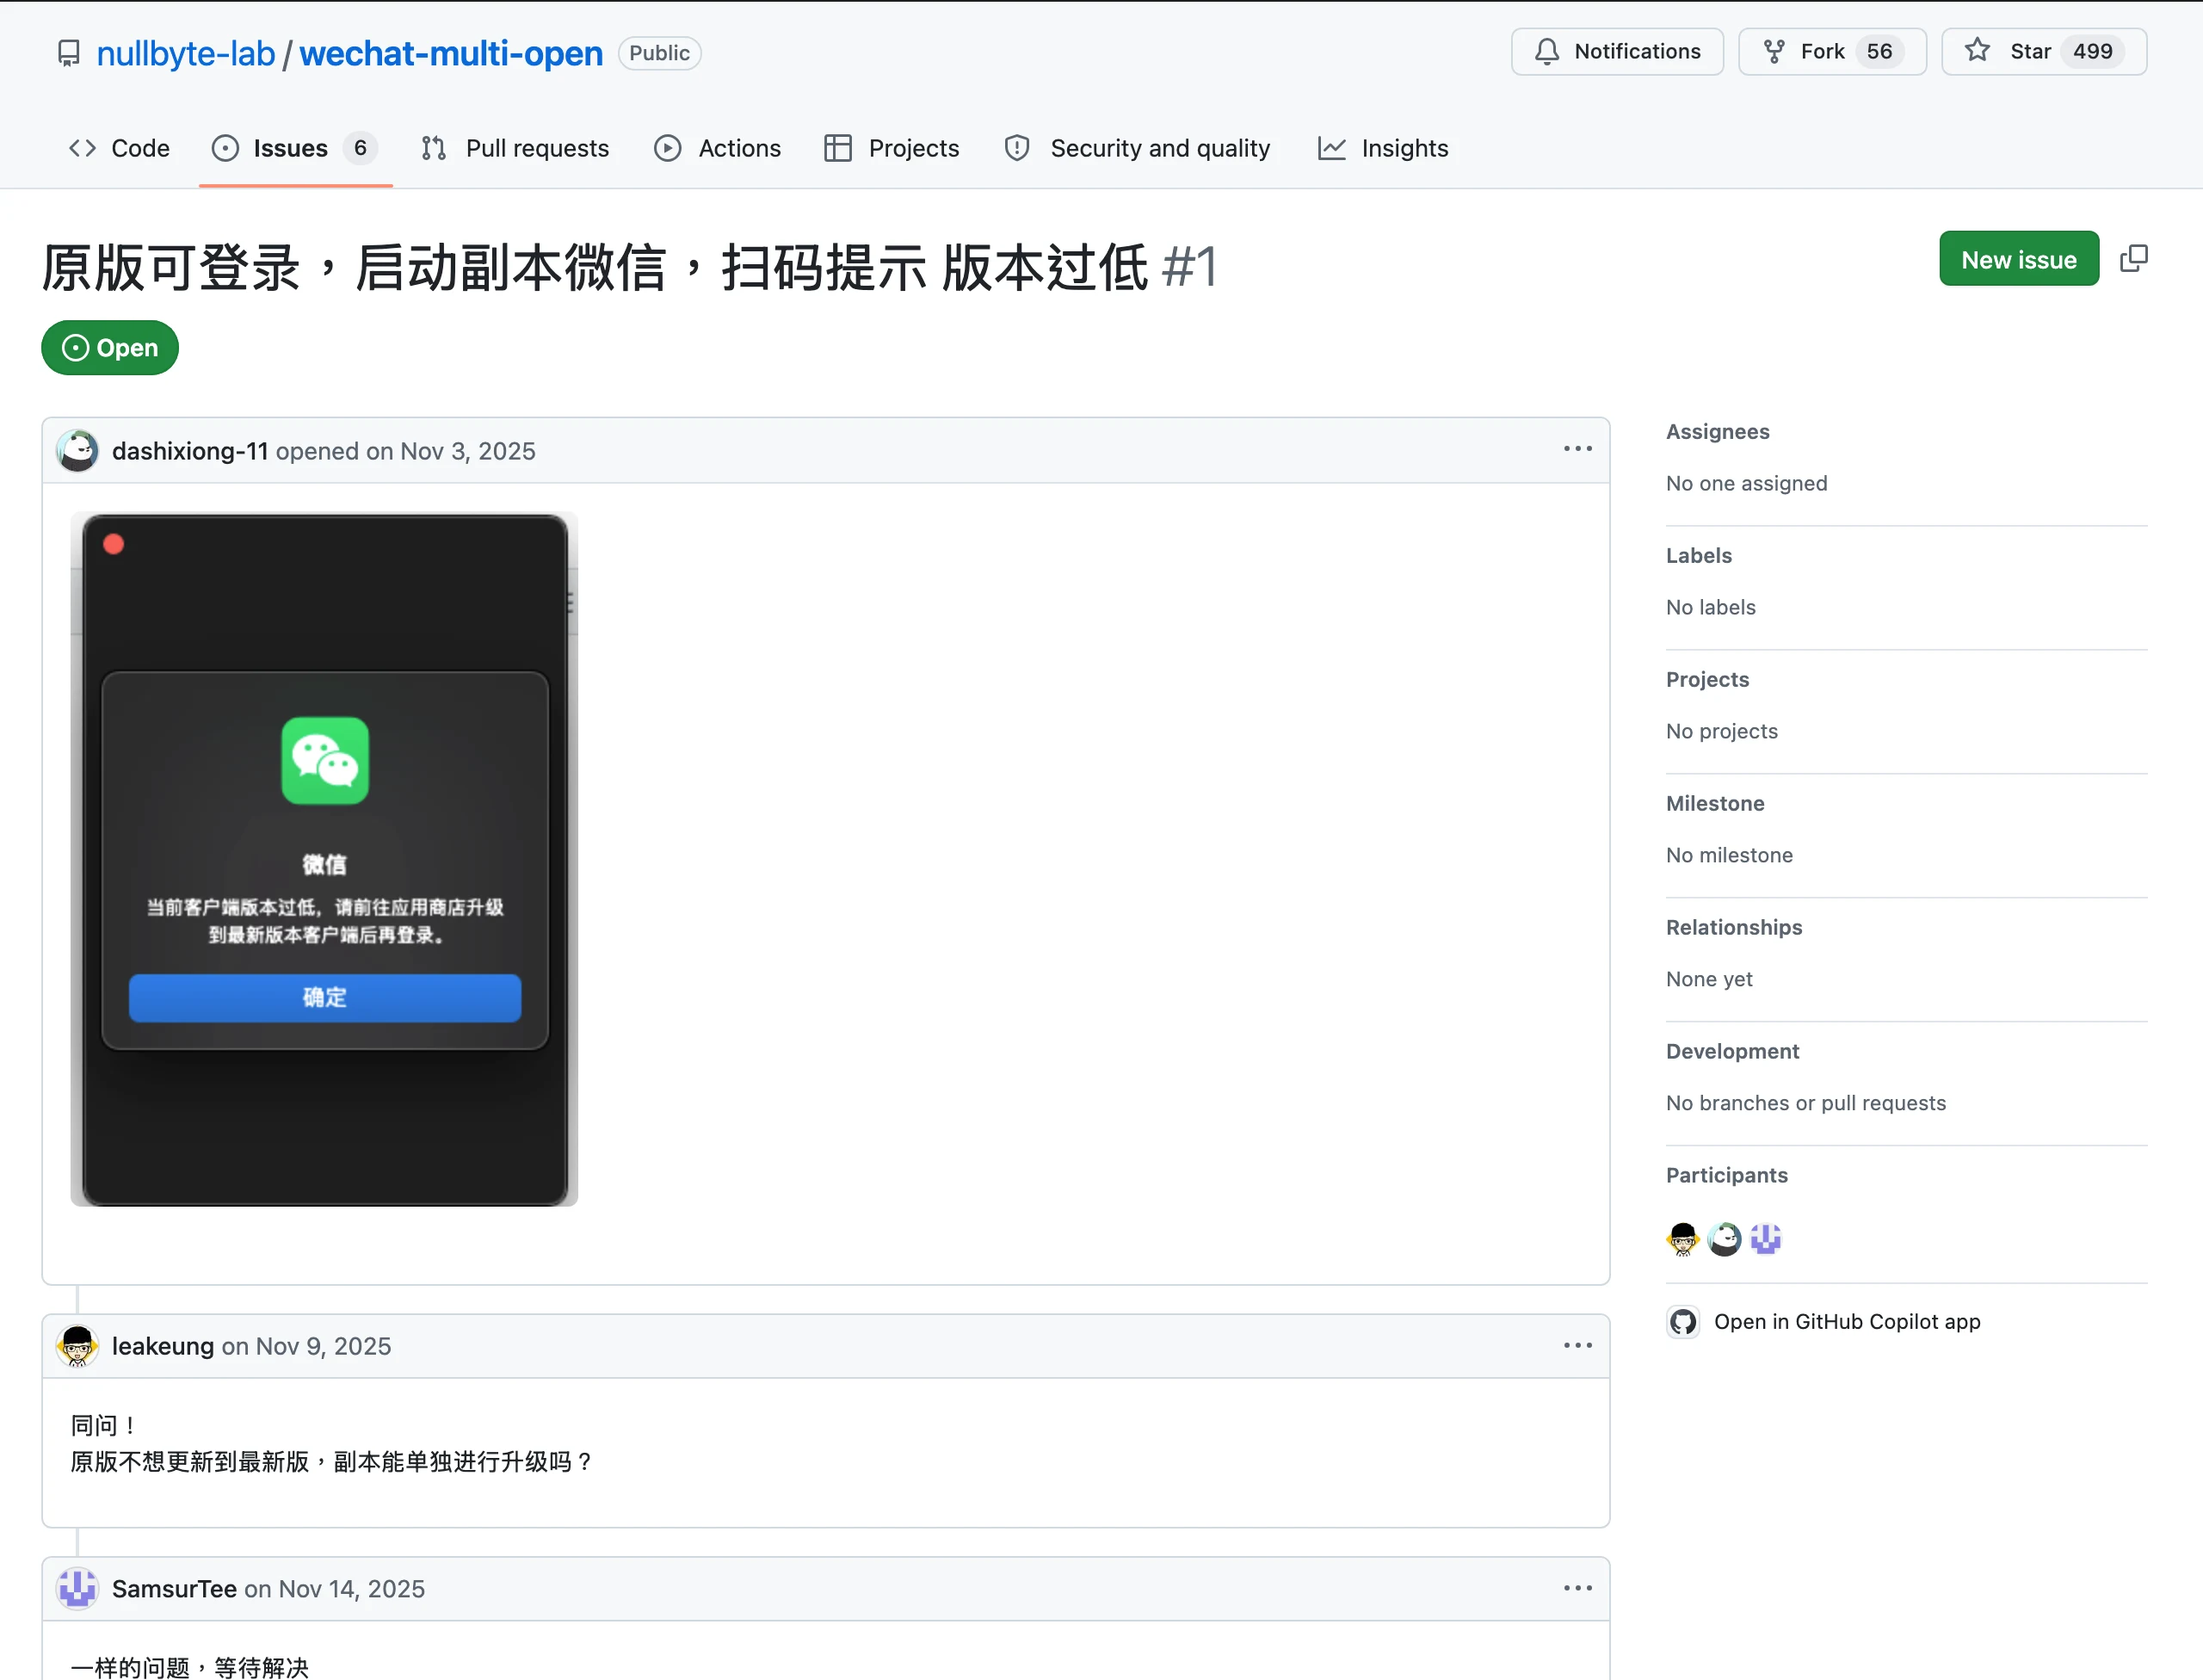Open the Pull requests tab
Image resolution: width=2203 pixels, height=1680 pixels.
[516, 148]
